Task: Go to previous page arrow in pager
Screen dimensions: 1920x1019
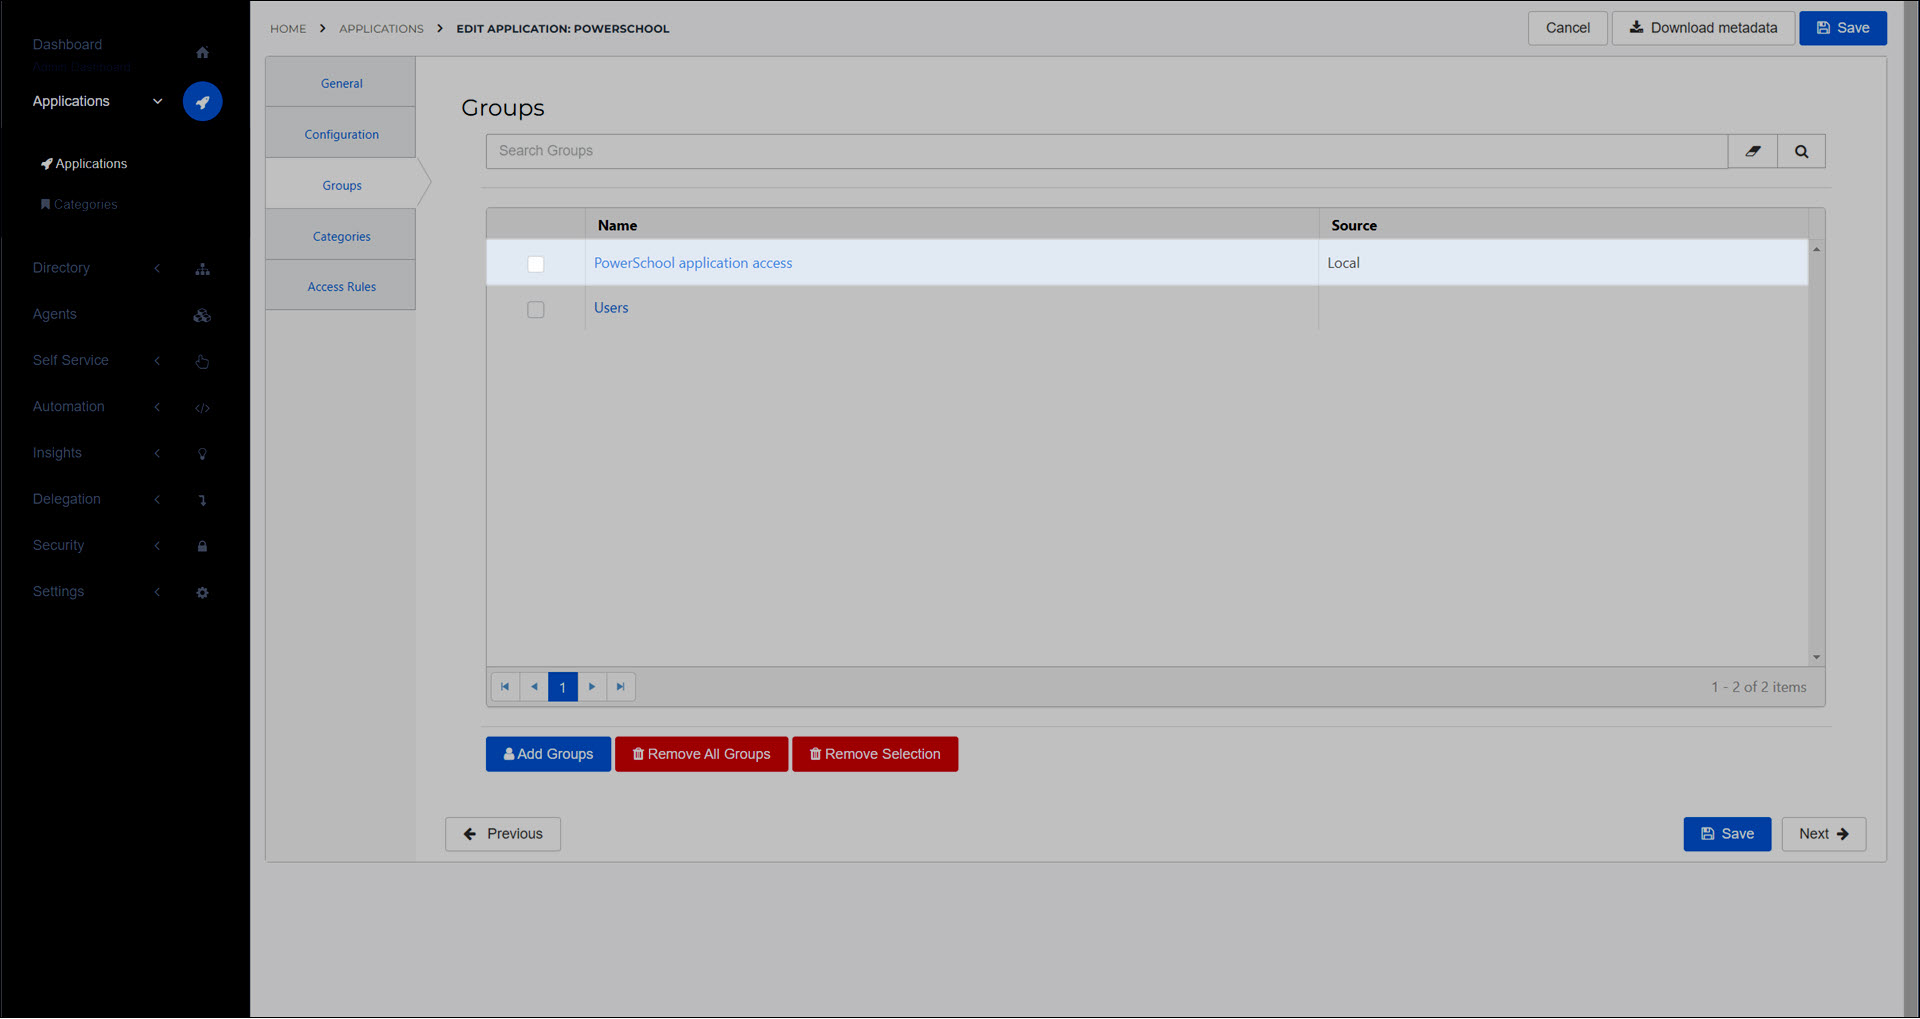Action: 534,687
